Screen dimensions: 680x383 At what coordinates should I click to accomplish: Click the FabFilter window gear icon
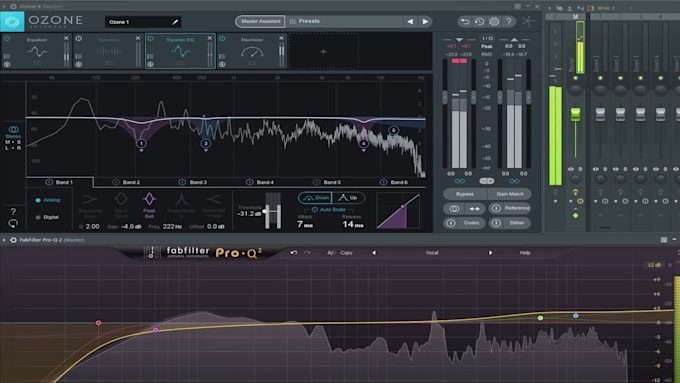tap(13, 240)
